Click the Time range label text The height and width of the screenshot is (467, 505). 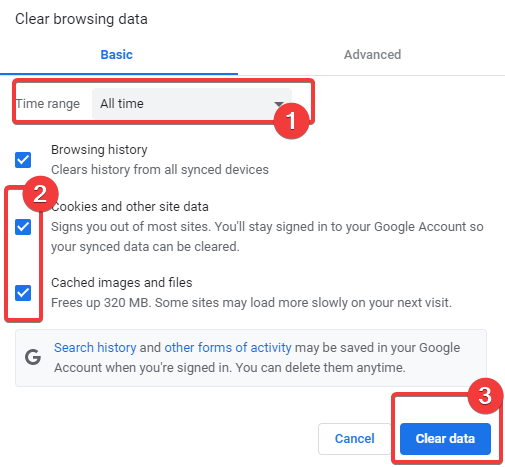click(48, 104)
